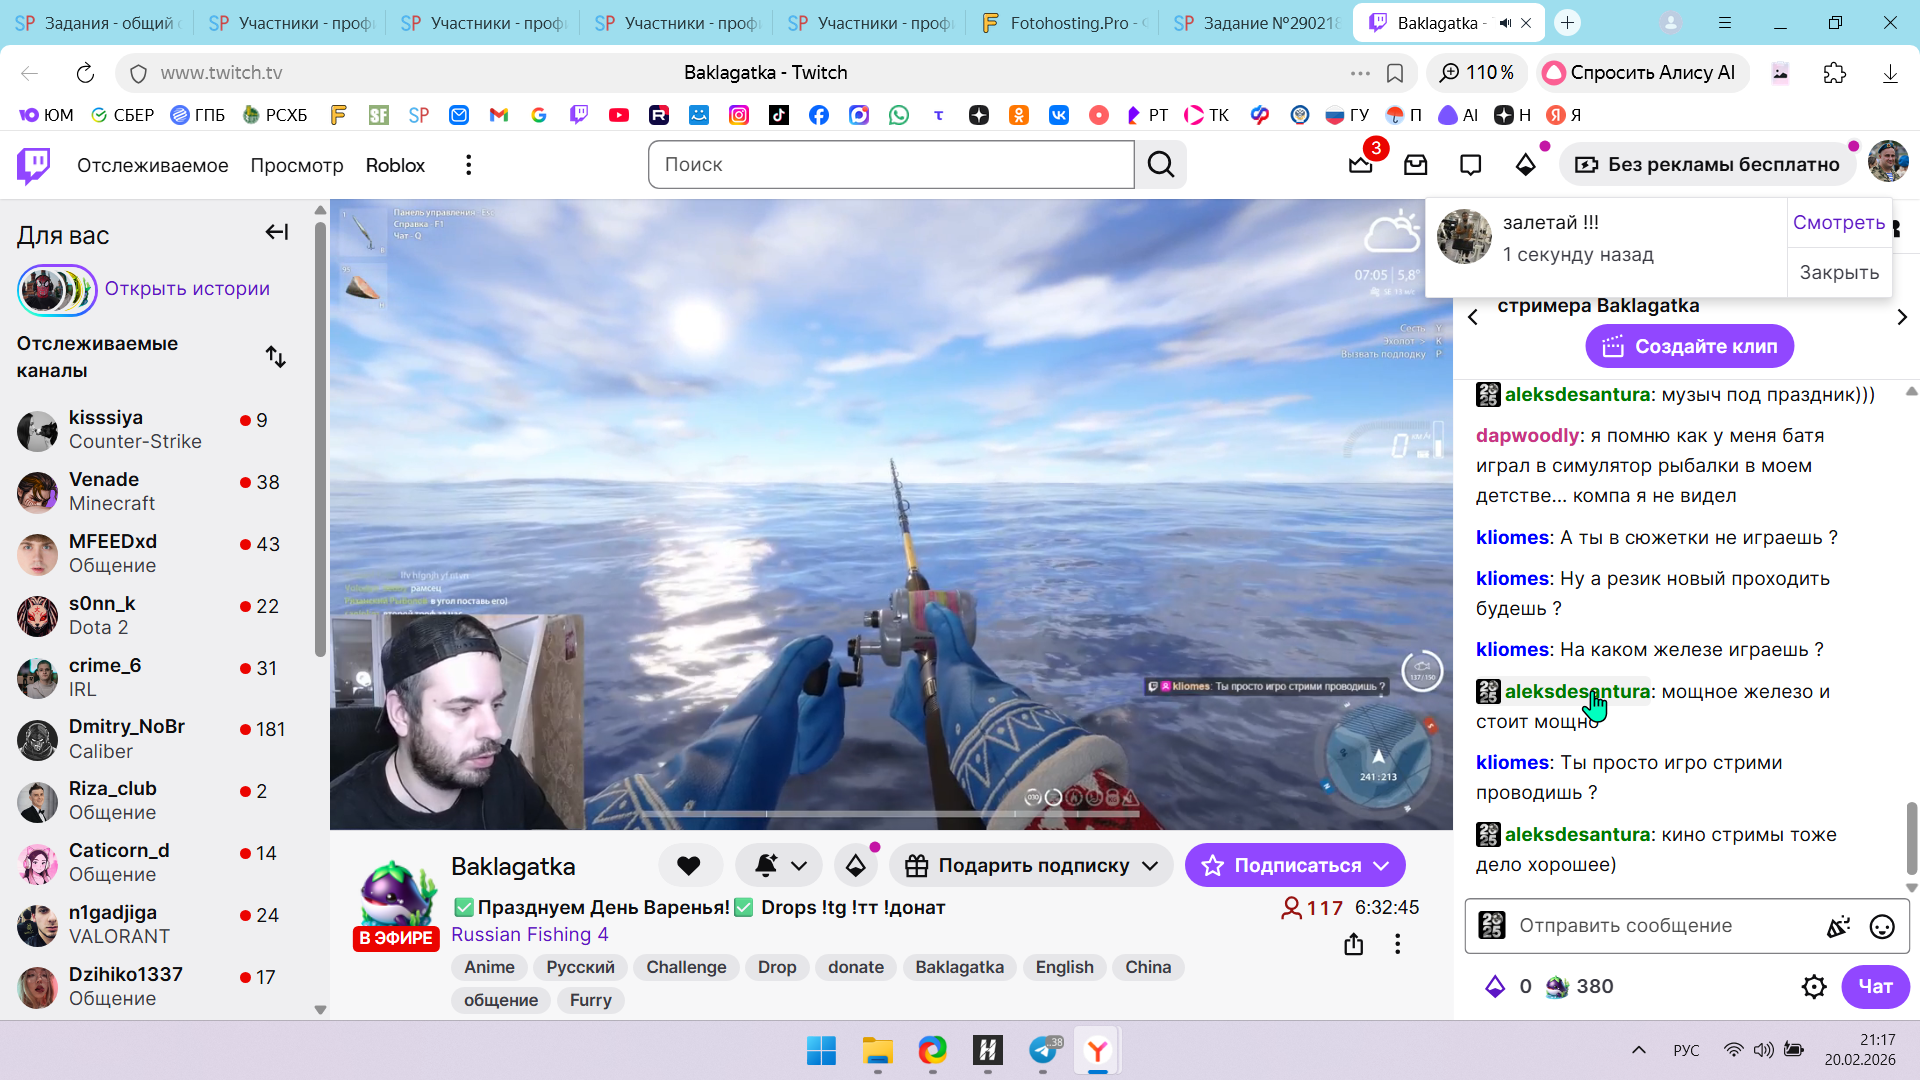The width and height of the screenshot is (1920, 1080).
Task: Click the search magnifier button
Action: [1160, 165]
